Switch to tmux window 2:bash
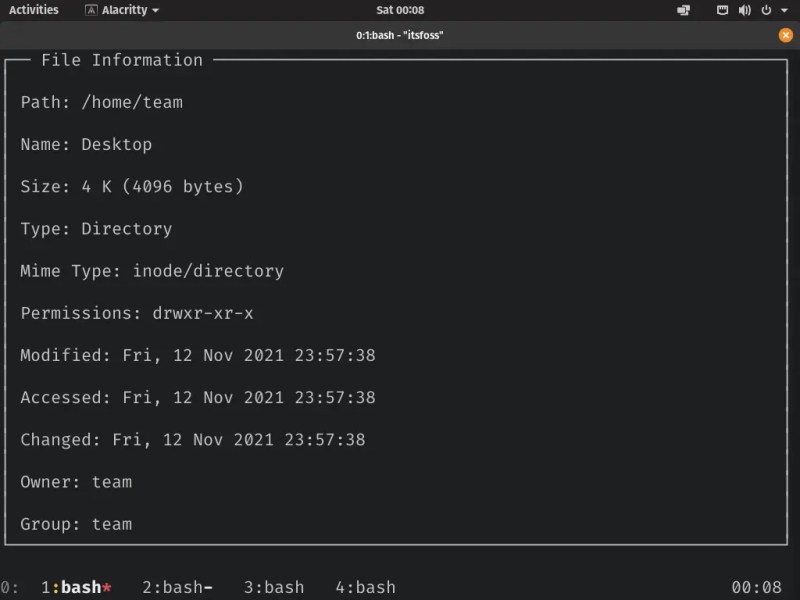The image size is (800, 600). [x=177, y=587]
